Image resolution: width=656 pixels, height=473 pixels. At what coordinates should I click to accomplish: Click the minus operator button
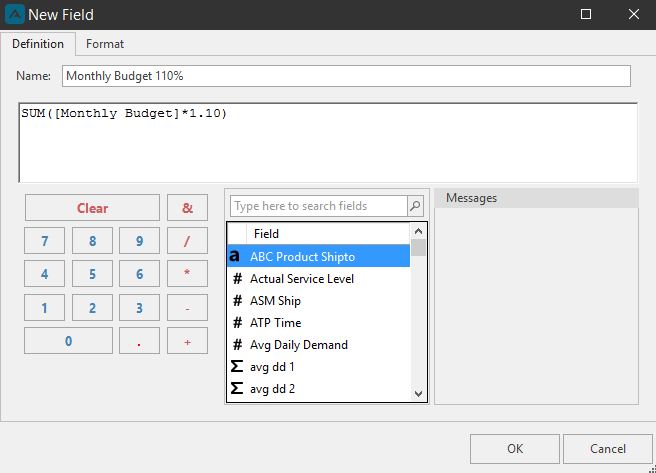[187, 308]
